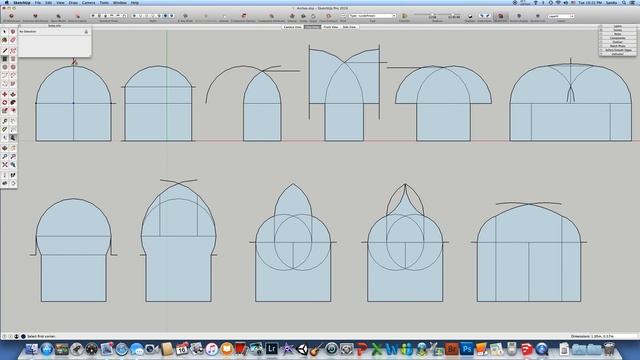Screen dimensions: 640x360
Task: Open the Model Info toolbar item
Action: (500, 17)
